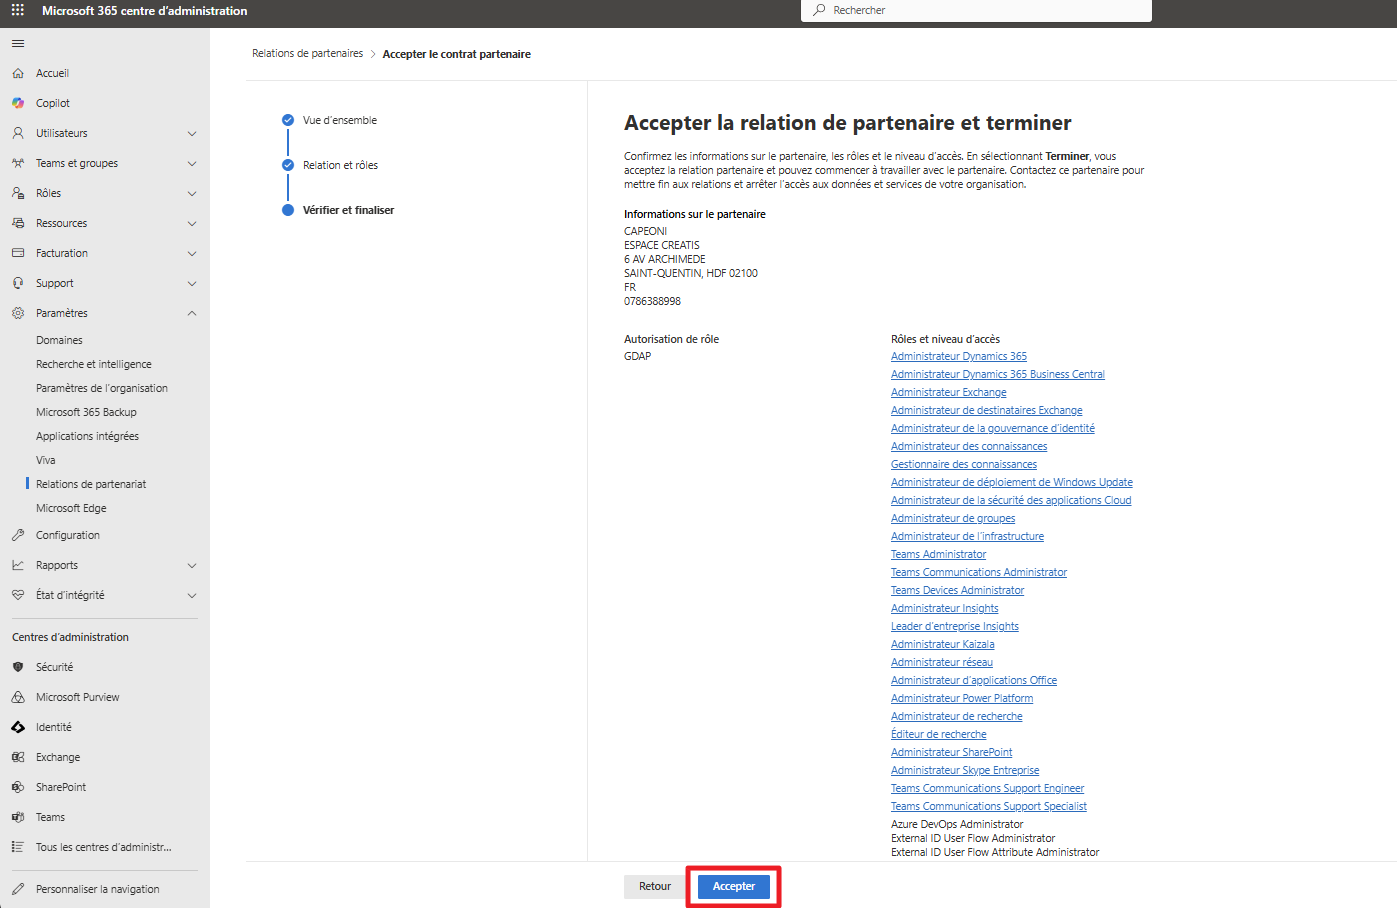This screenshot has width=1397, height=908.
Task: Open Administrateur Exchange role link
Action: (x=949, y=392)
